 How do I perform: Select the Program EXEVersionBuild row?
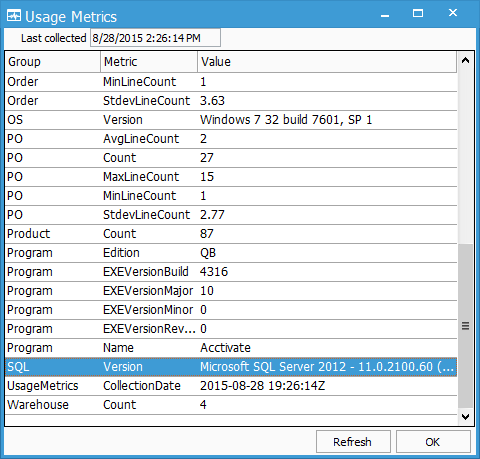click(231, 272)
